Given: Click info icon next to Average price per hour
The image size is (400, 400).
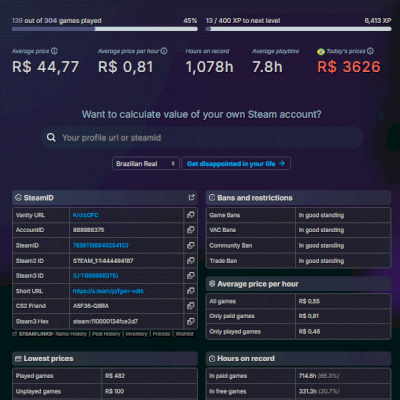Looking at the screenshot, I should [x=164, y=51].
